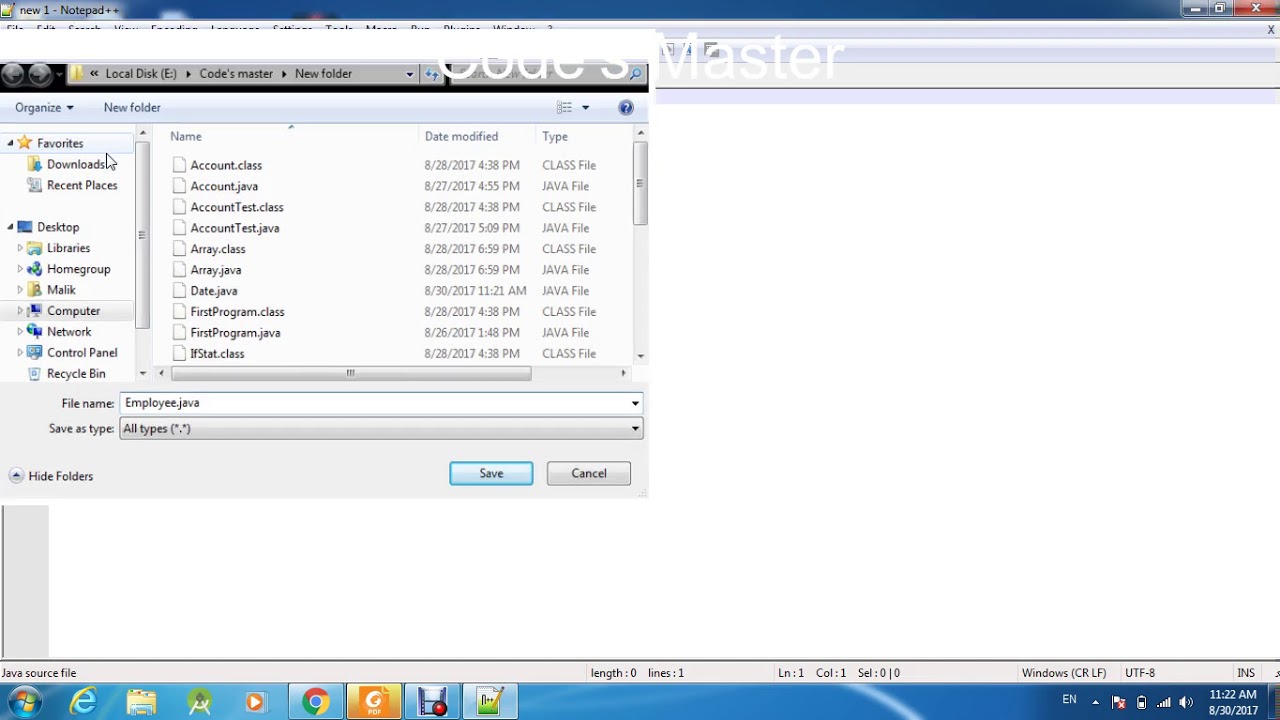Click the file list horizontal scrollbar thumb
Viewport: 1280px width, 720px height.
351,373
